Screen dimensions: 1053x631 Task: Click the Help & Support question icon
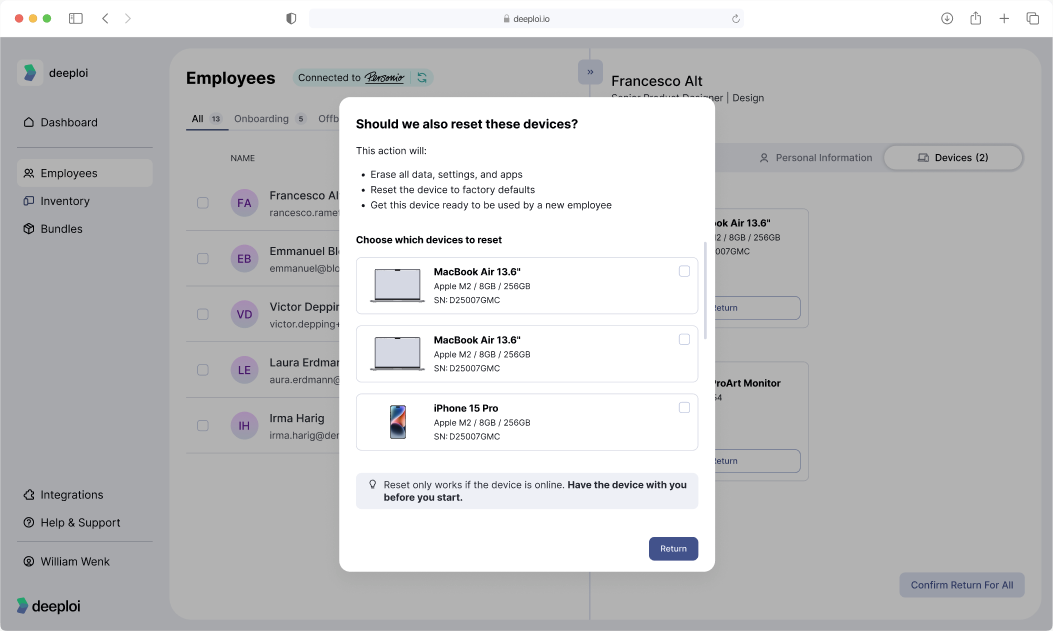click(x=28, y=522)
